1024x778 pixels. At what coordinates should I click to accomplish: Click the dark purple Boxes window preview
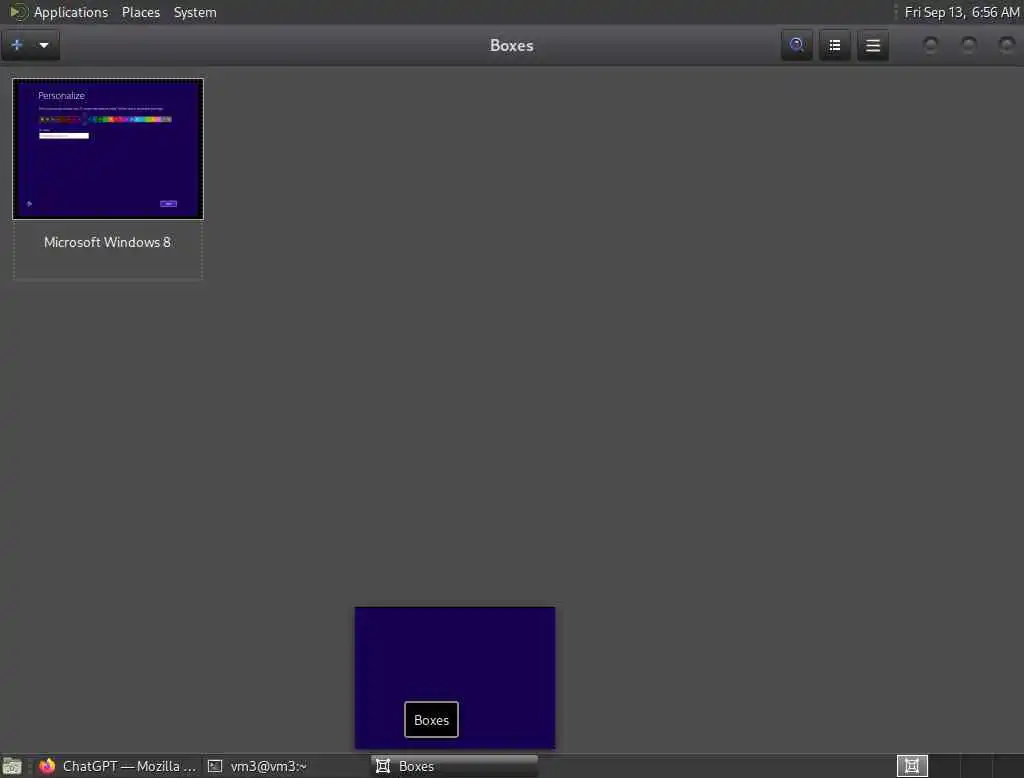point(455,677)
